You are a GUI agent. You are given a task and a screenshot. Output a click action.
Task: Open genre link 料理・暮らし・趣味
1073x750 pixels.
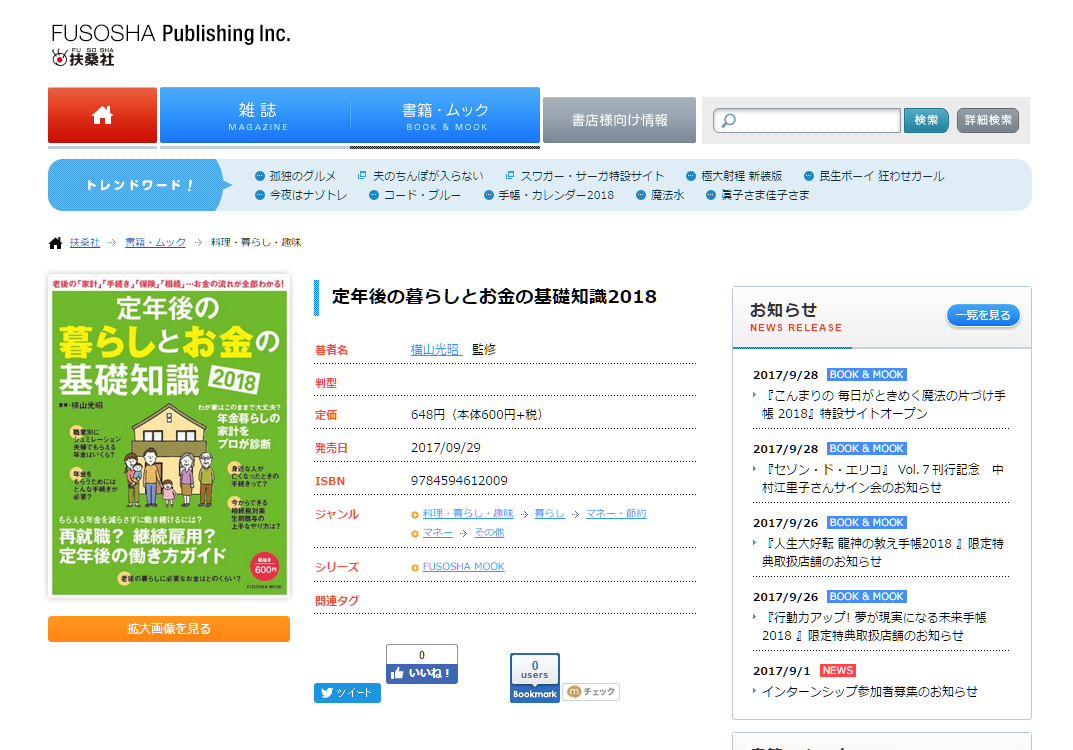468,513
